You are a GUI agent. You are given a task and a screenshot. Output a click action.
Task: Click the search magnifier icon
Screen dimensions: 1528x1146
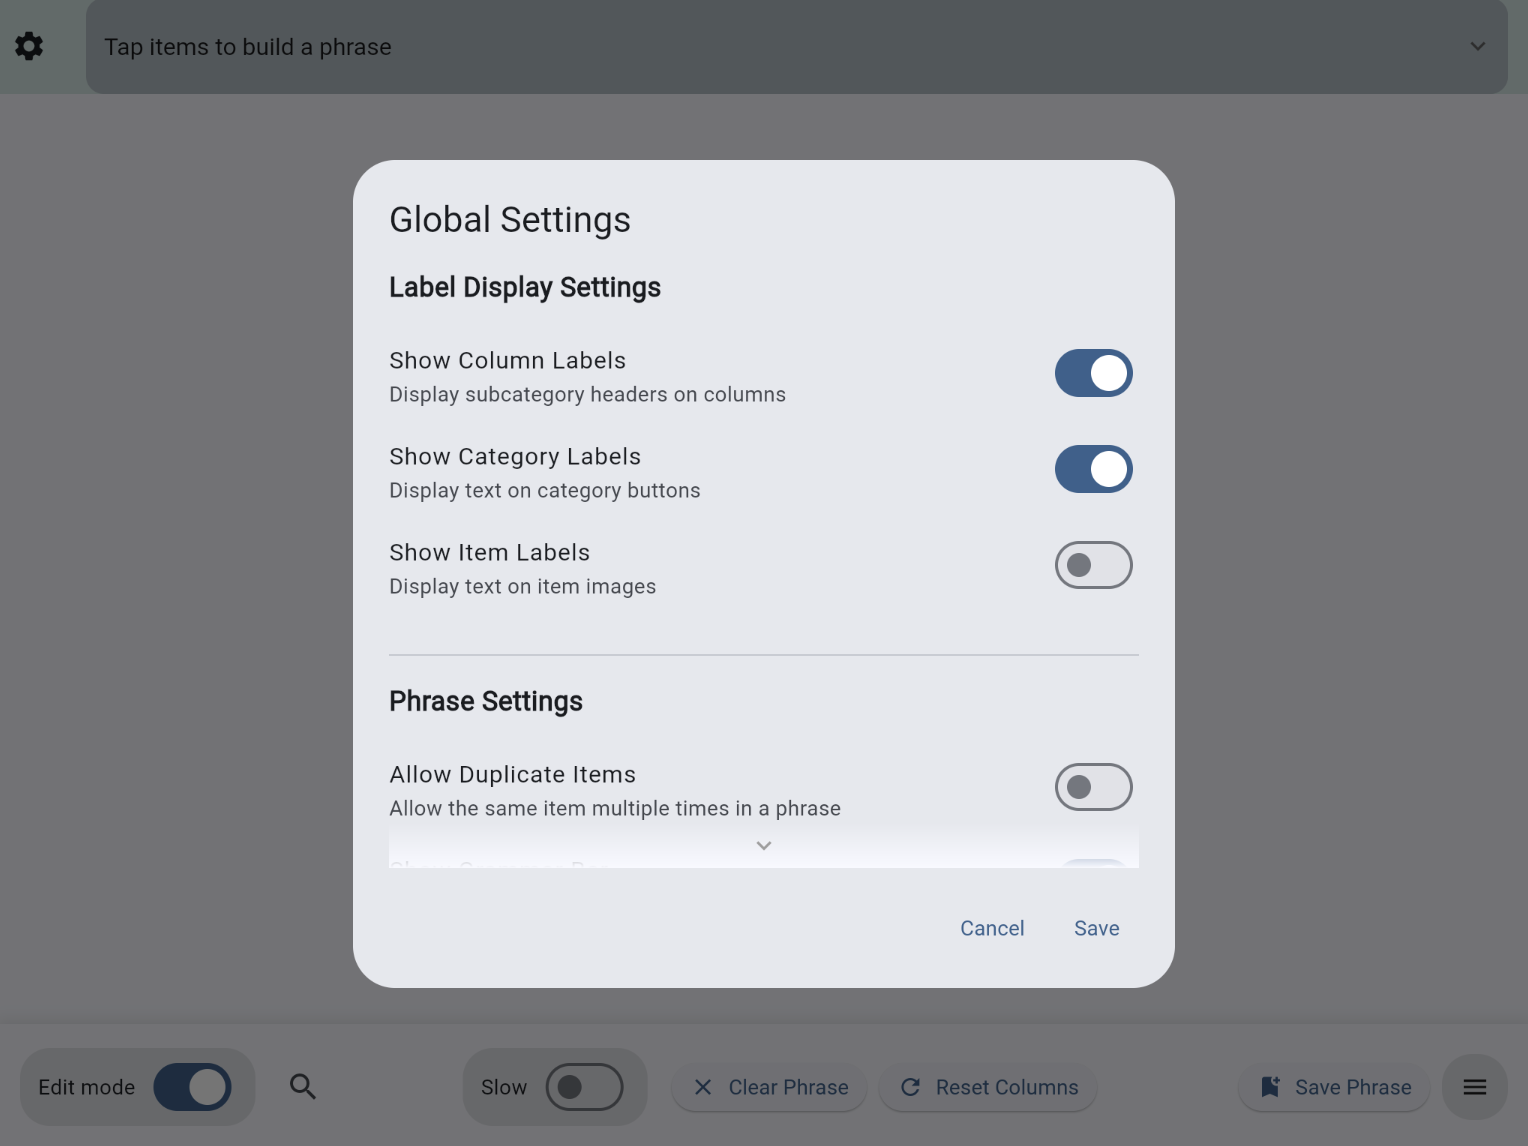pyautogui.click(x=303, y=1087)
